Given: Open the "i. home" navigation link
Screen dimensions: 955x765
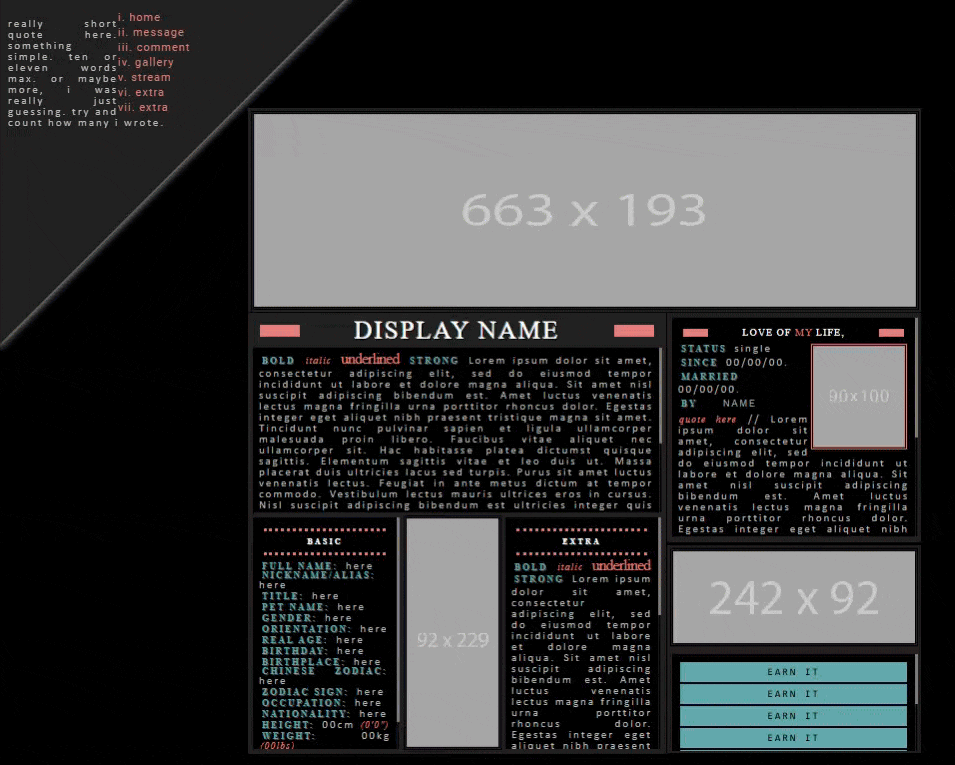Looking at the screenshot, I should [139, 17].
